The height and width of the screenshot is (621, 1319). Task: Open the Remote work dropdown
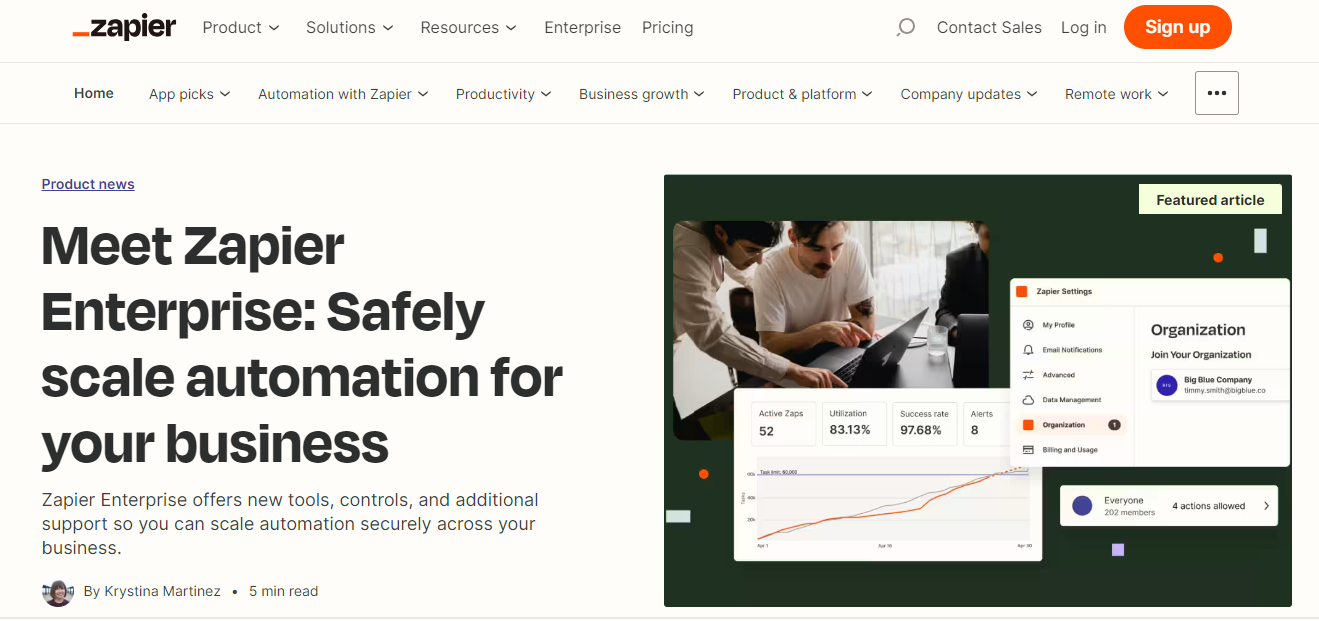tap(1117, 94)
